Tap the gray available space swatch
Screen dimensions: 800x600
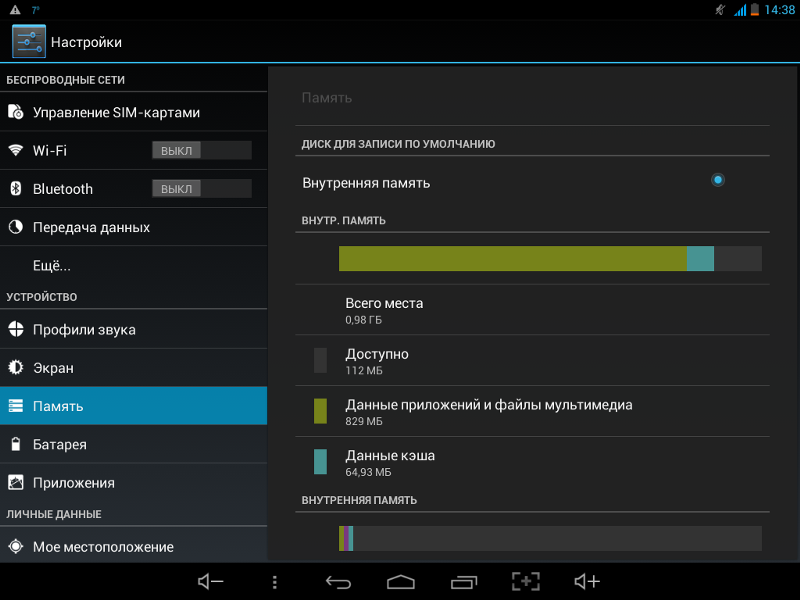tap(320, 361)
